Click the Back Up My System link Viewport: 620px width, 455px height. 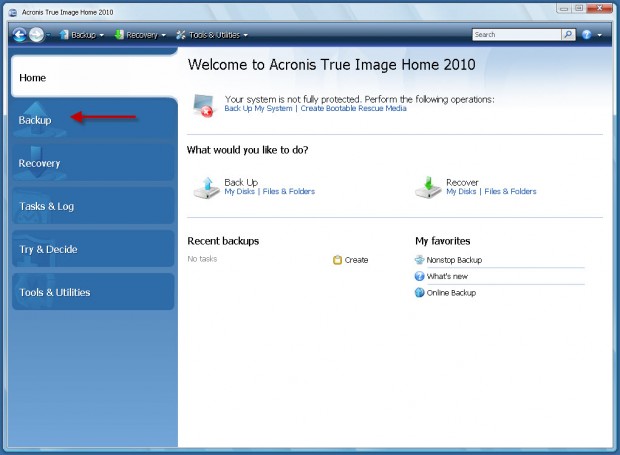click(259, 108)
